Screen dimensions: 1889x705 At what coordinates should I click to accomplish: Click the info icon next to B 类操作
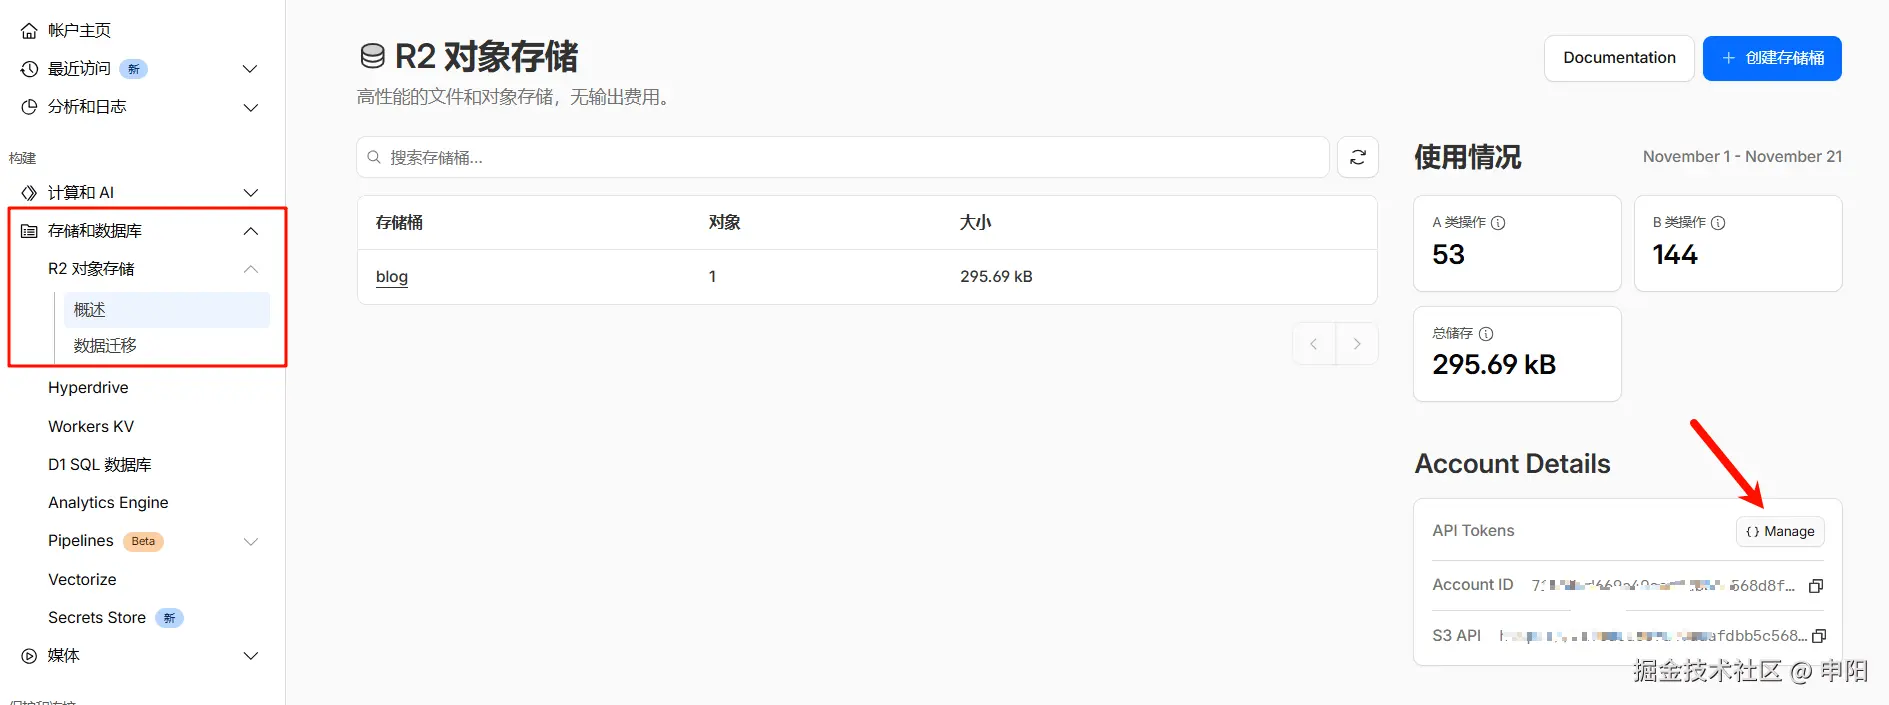point(1718,223)
